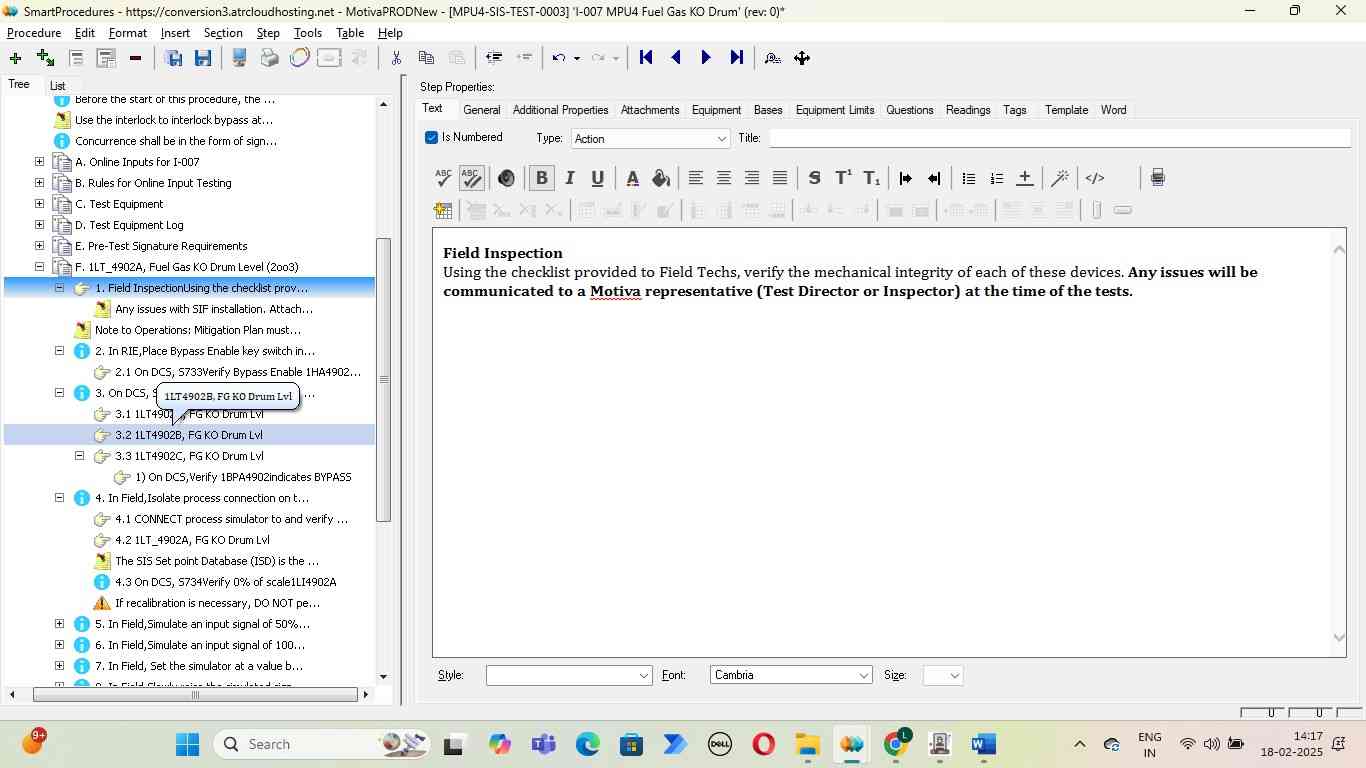The width and height of the screenshot is (1366, 768).
Task: Click the Save procedure icon
Action: [x=203, y=58]
